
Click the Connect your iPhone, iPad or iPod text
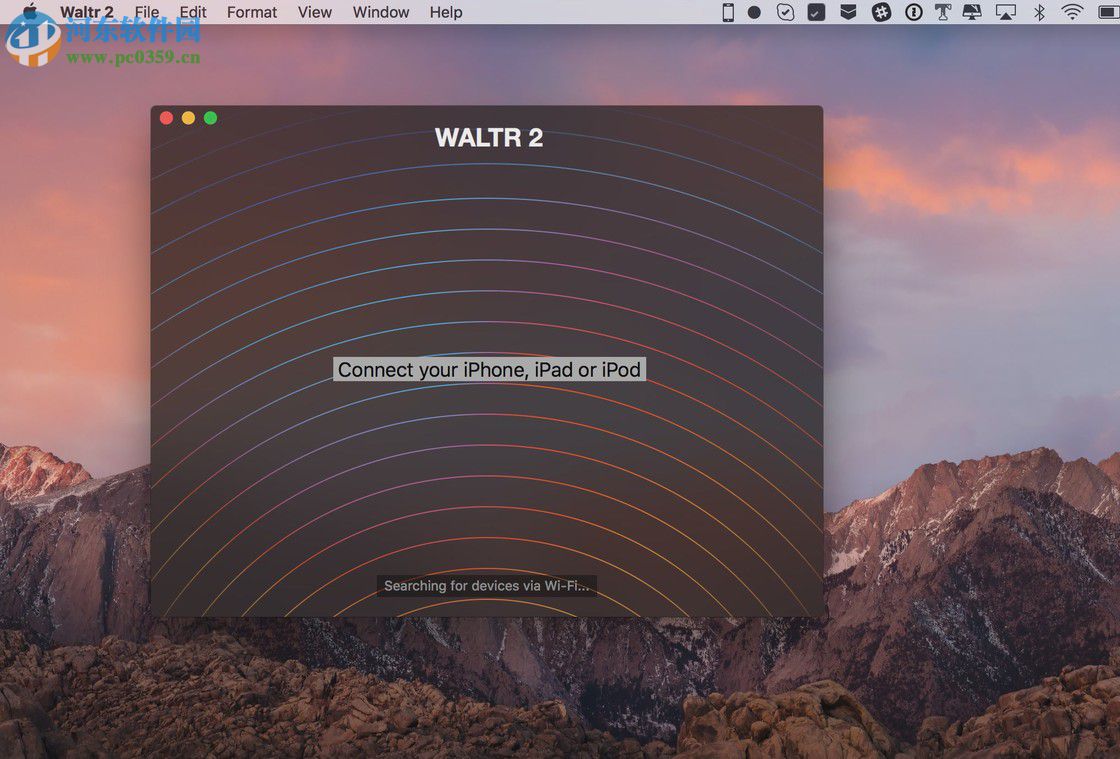click(x=489, y=369)
